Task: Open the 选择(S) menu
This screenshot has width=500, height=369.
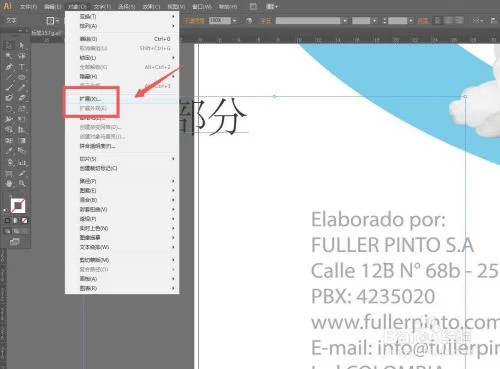Action: [x=127, y=7]
